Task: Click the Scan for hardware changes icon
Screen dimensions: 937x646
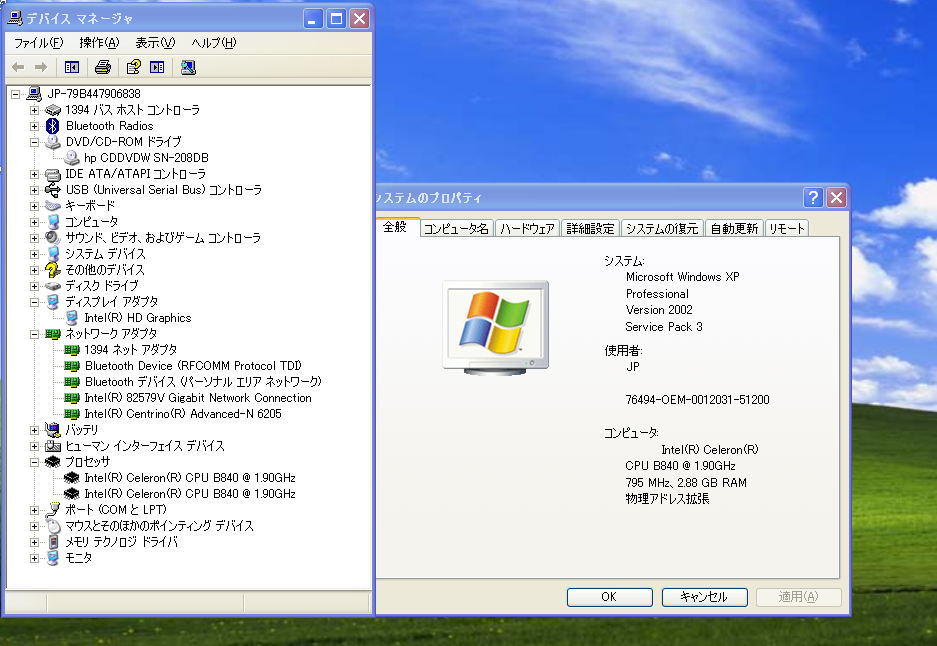Action: pyautogui.click(x=188, y=68)
